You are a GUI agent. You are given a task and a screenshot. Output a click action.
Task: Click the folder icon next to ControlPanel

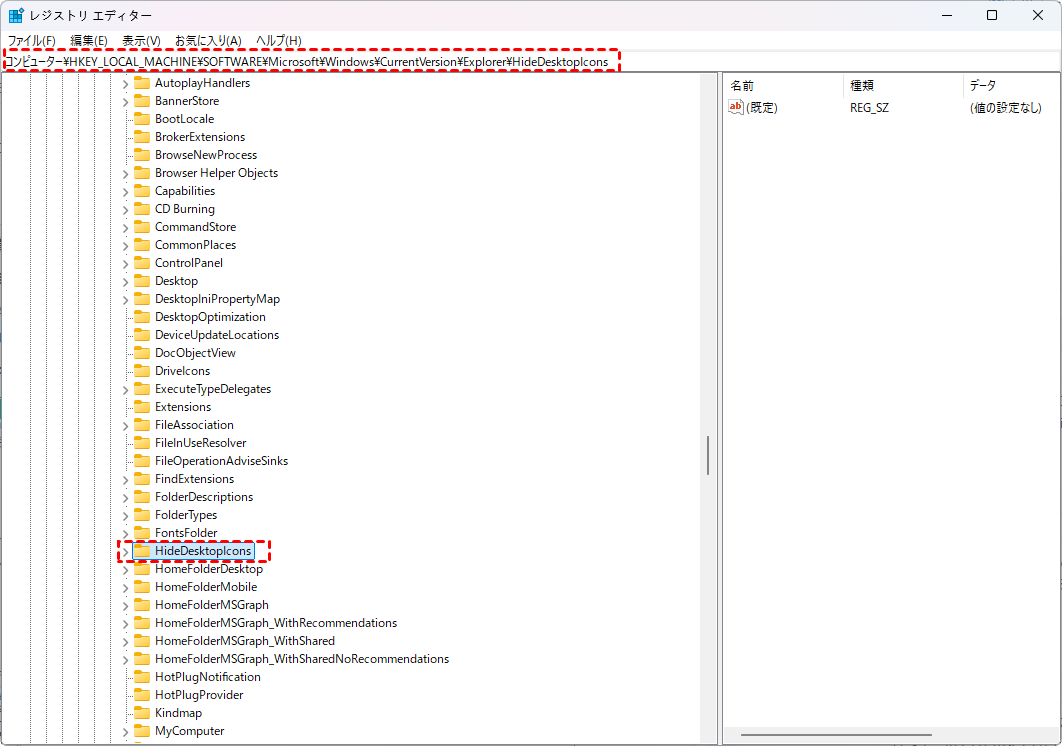[x=142, y=263]
